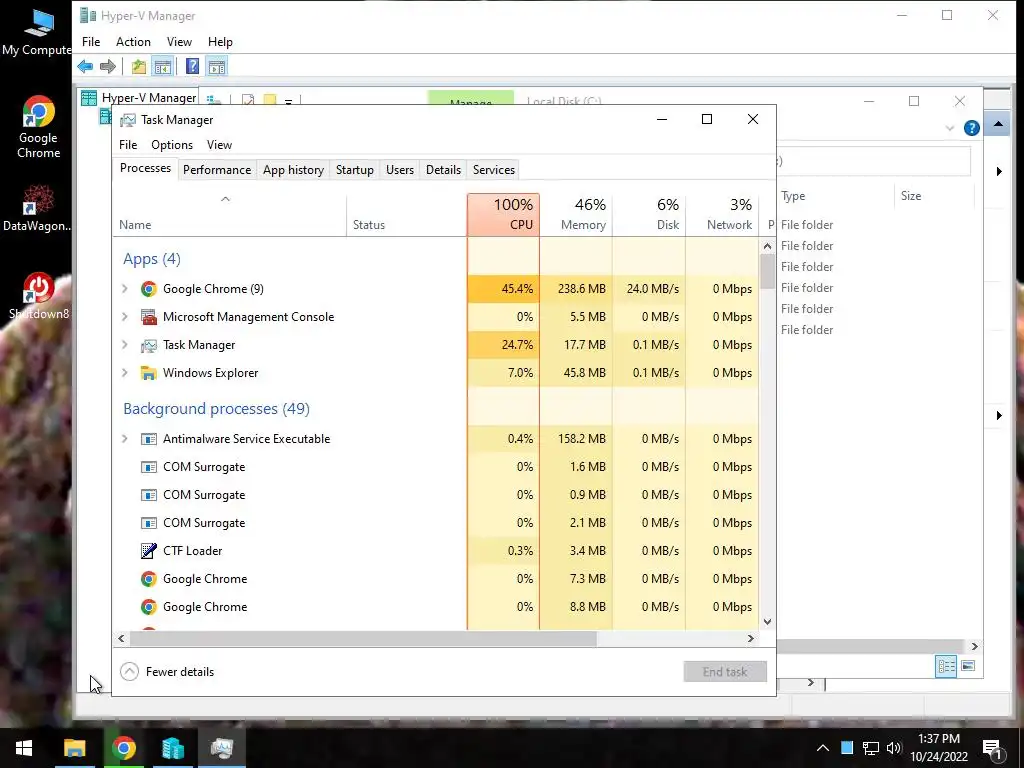Viewport: 1024px width, 768px height.
Task: Open the notification center icon
Action: pyautogui.click(x=992, y=749)
